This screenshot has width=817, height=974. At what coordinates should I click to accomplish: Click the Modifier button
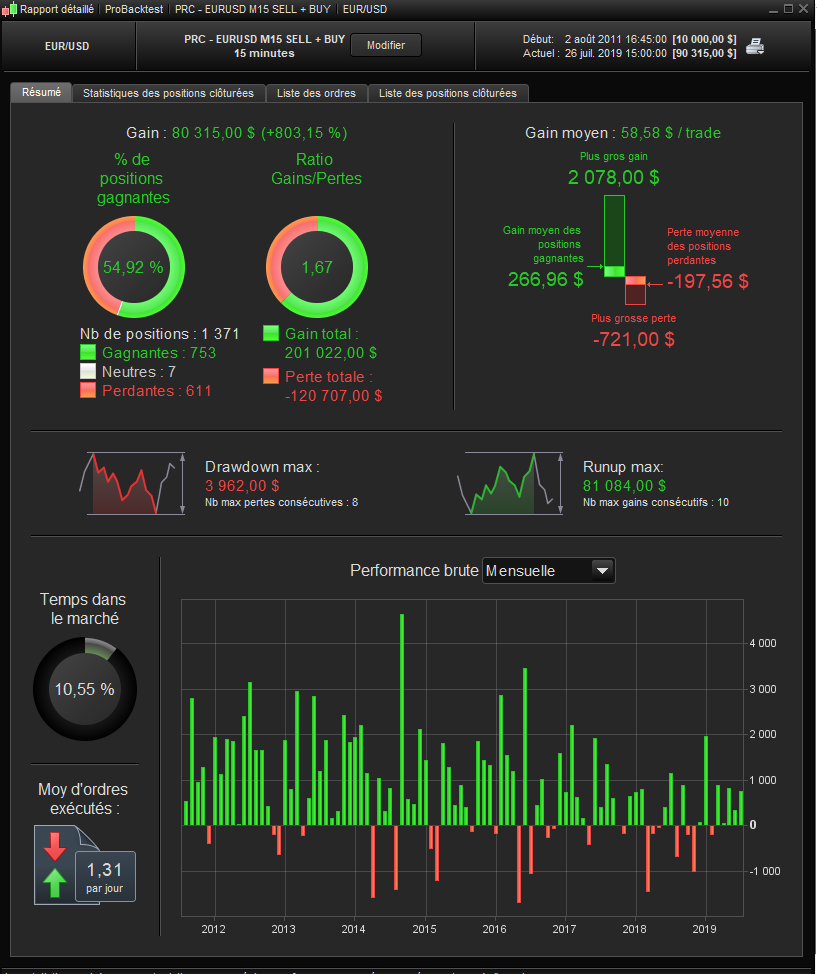[x=385, y=45]
